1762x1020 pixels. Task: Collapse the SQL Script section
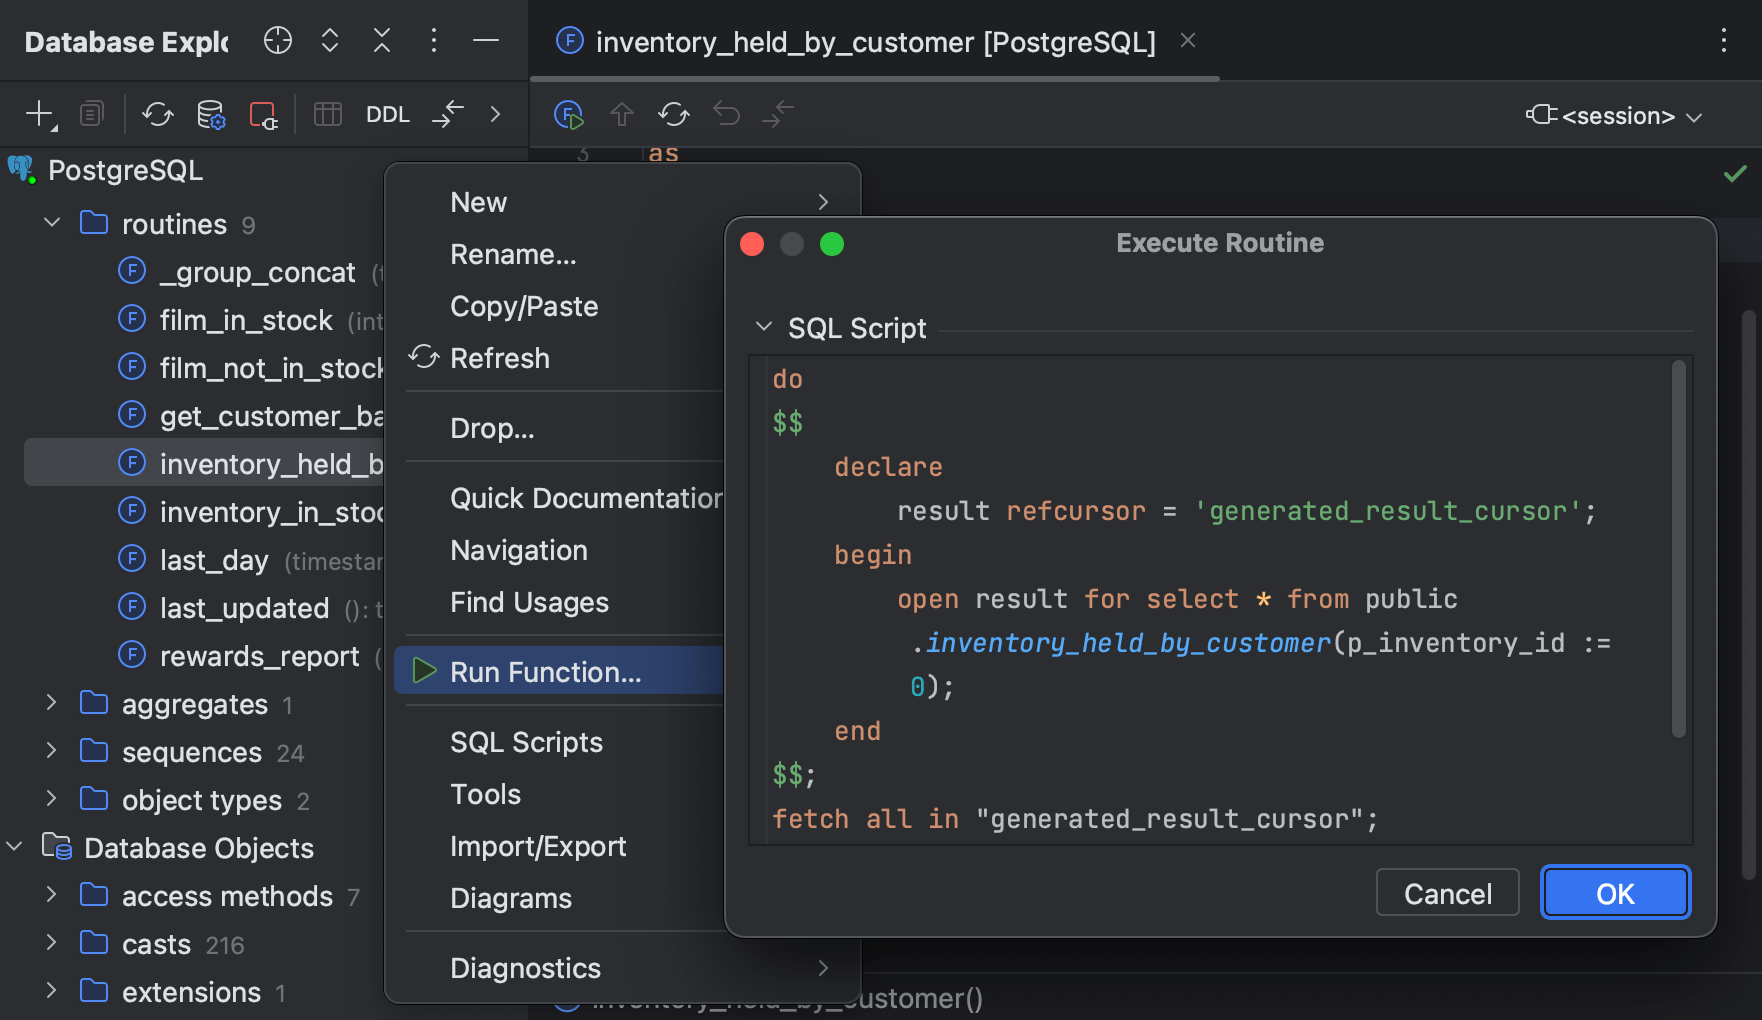pos(764,327)
